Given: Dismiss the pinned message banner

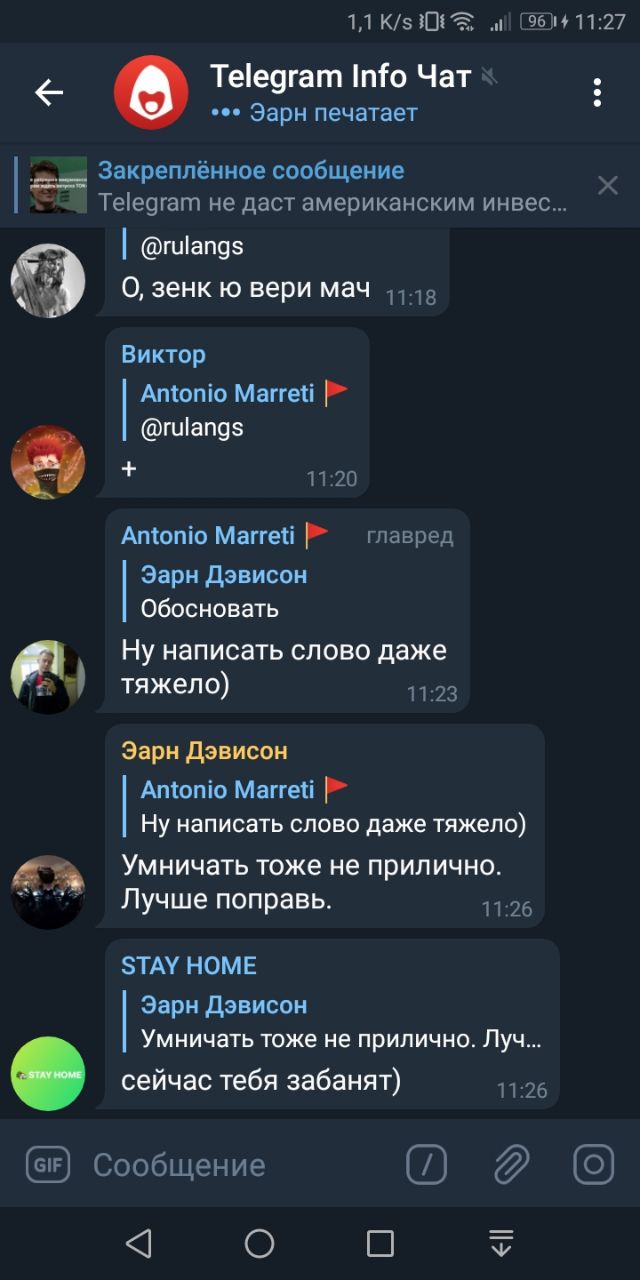Looking at the screenshot, I should pyautogui.click(x=607, y=185).
